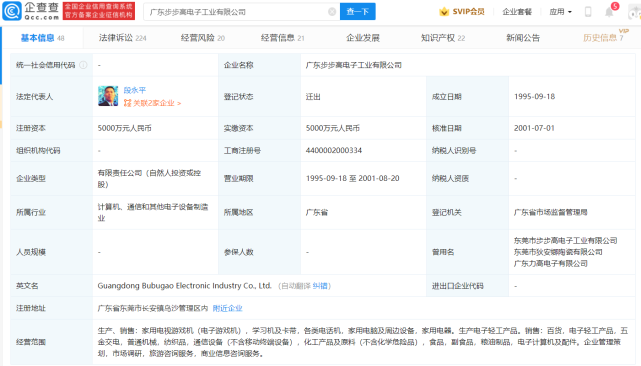Switch to 历史信息 VIP tab

(603, 38)
